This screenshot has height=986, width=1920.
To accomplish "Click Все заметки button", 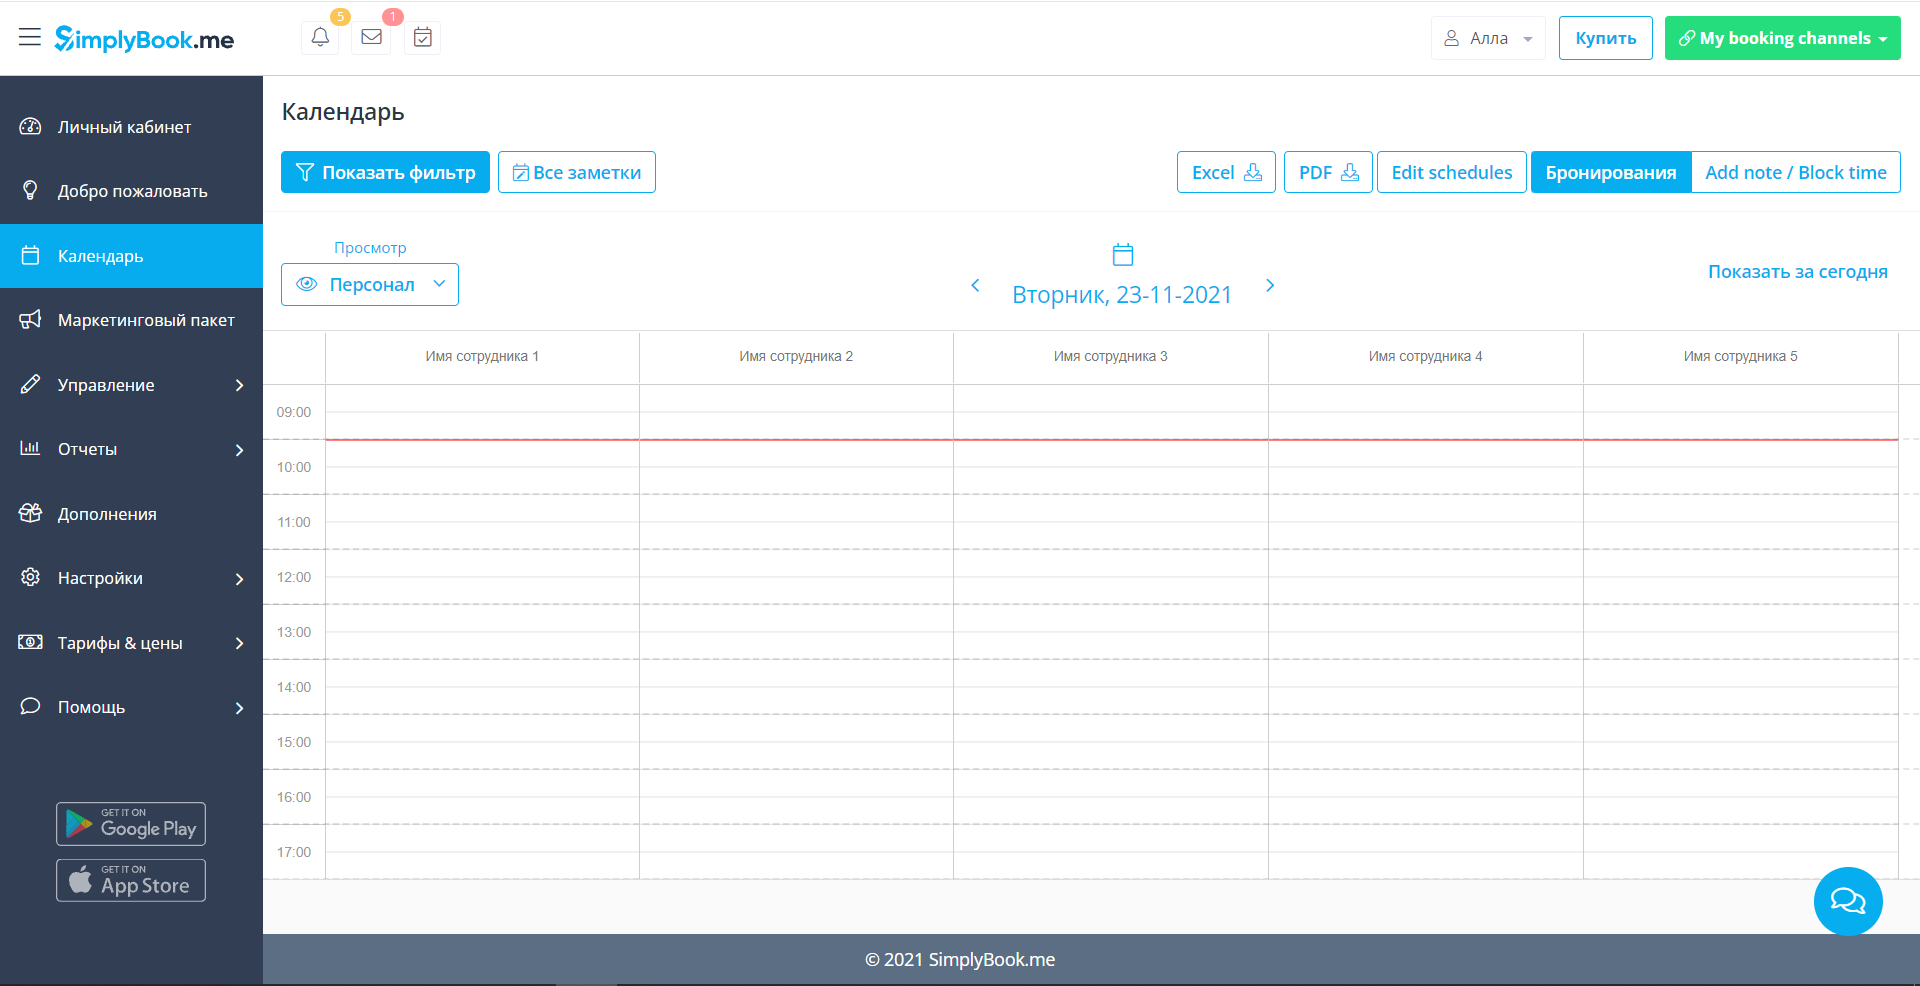I will pos(577,172).
